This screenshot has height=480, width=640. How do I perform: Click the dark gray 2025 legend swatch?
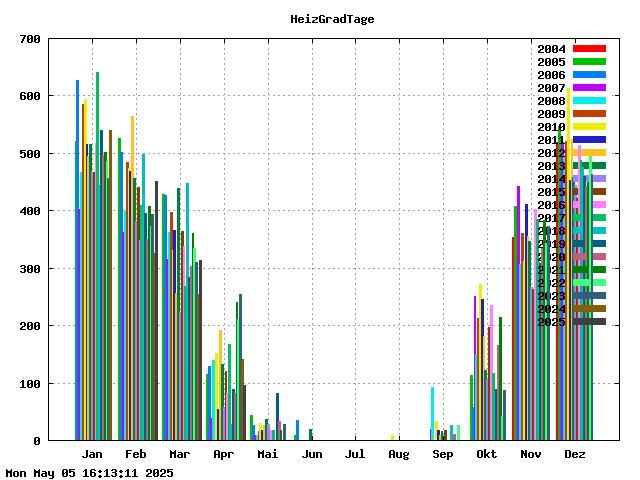pyautogui.click(x=589, y=322)
